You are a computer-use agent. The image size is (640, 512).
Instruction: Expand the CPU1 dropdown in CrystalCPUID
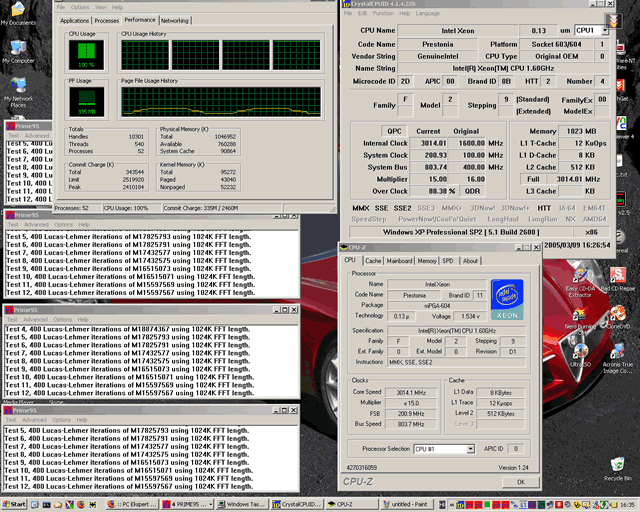coord(606,30)
